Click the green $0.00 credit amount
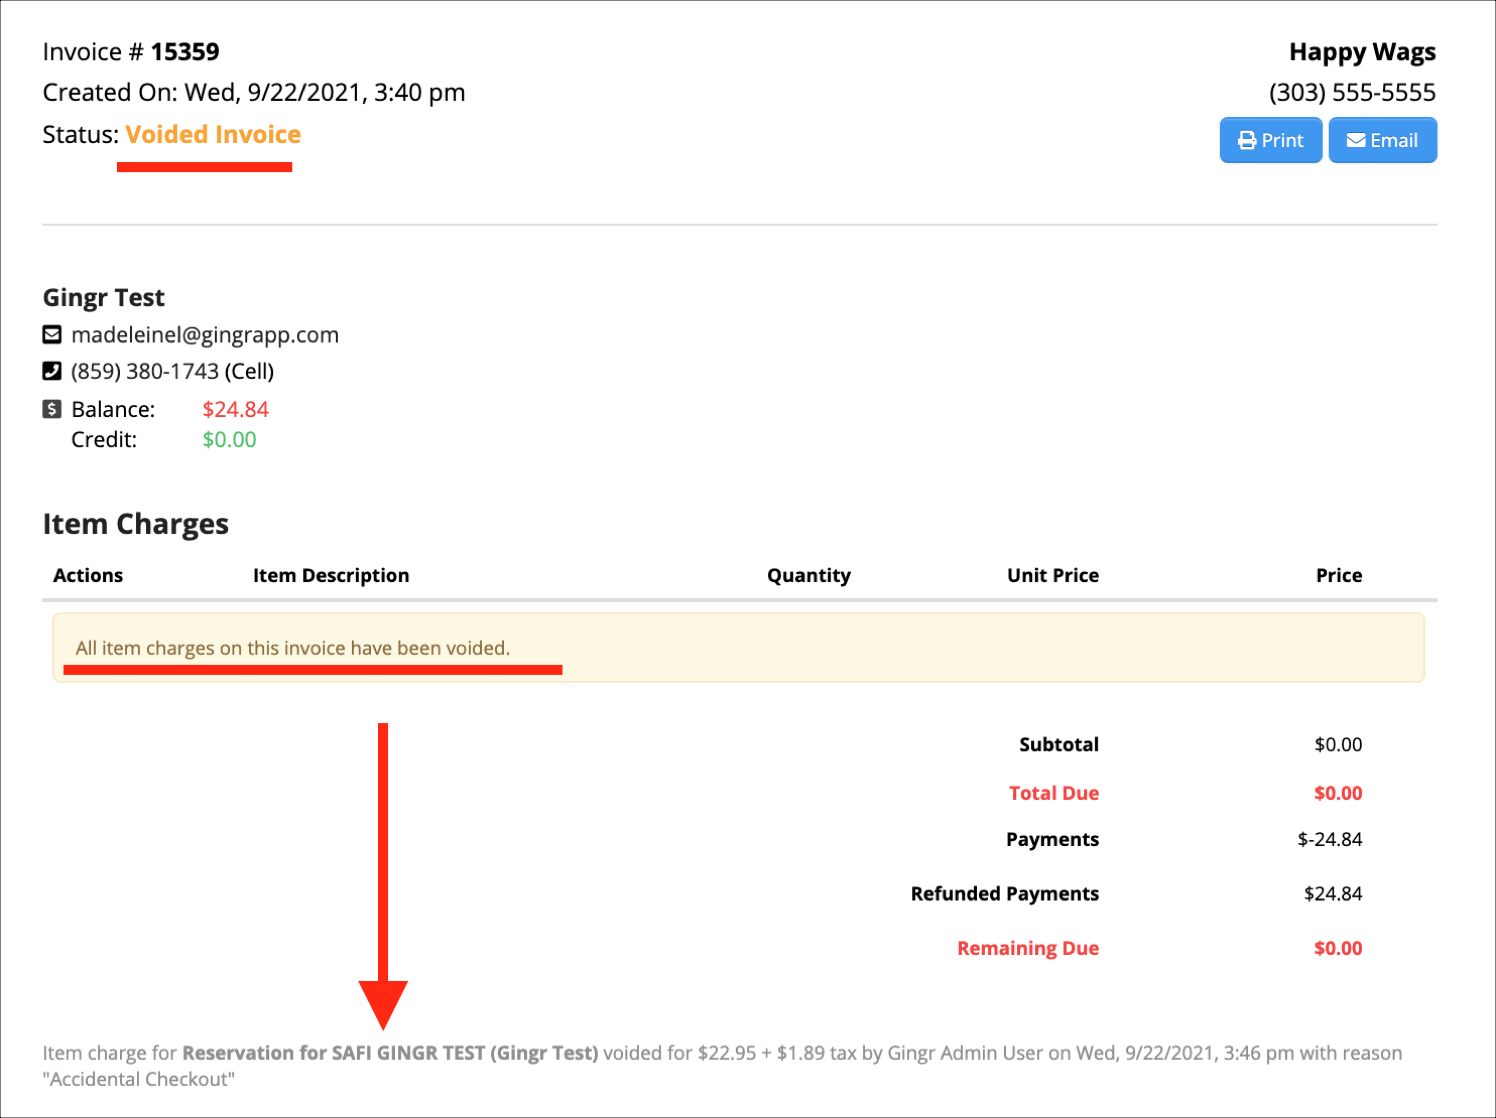This screenshot has height=1118, width=1496. click(229, 440)
